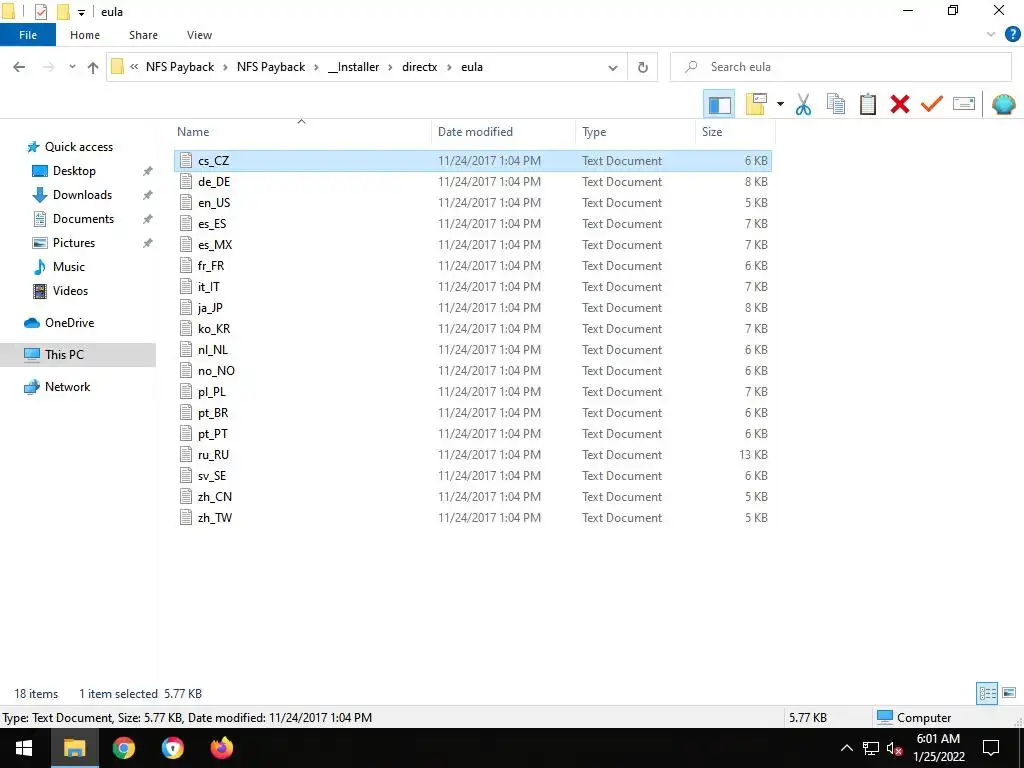Screen dimensions: 1024x768
Task: Show hidden breadcrumb path with double chevron
Action: pos(134,67)
